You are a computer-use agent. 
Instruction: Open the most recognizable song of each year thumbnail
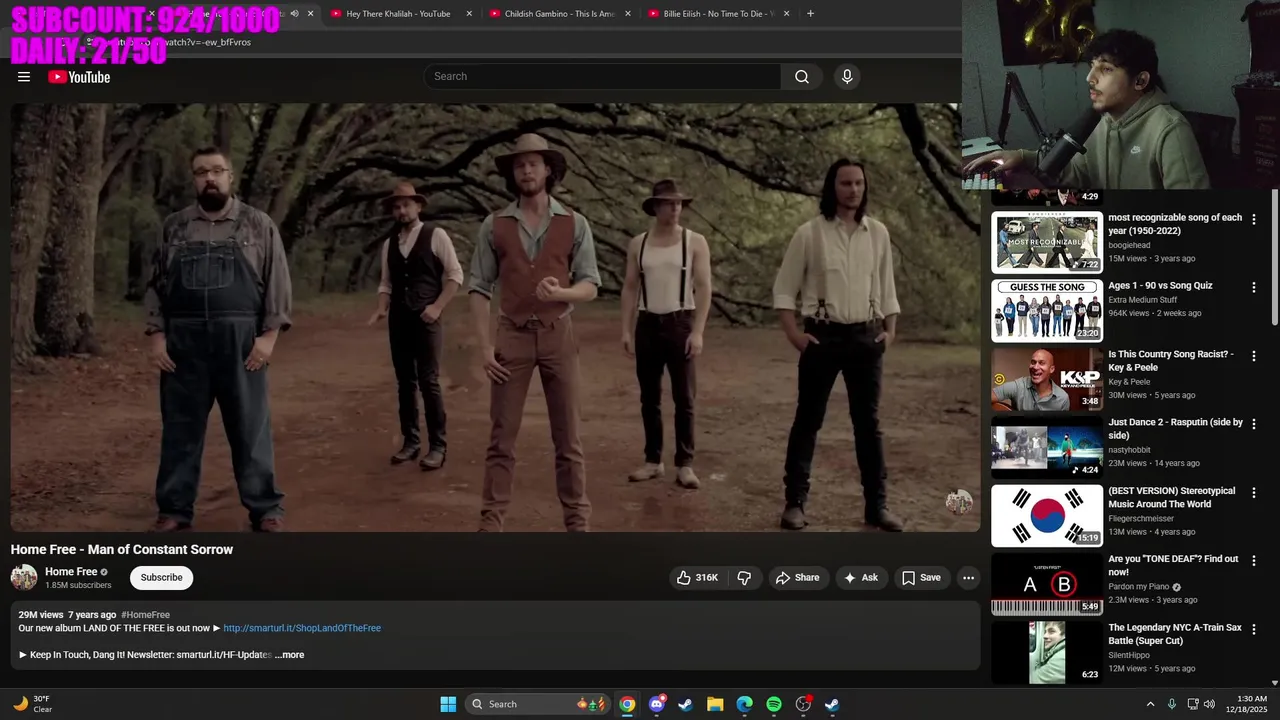1047,242
